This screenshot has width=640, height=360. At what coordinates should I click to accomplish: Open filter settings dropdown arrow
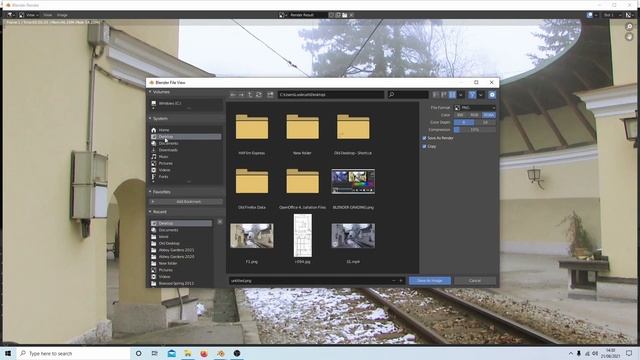click(480, 95)
